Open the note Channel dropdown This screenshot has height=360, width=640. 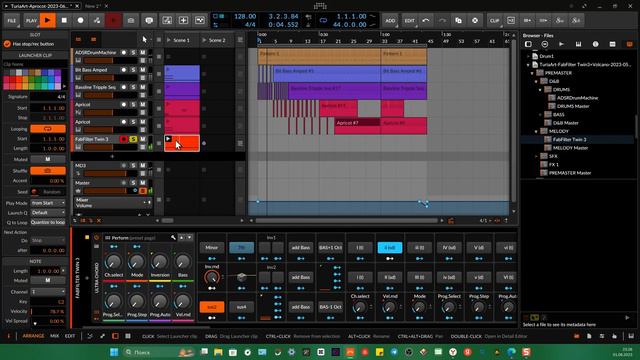[48, 292]
